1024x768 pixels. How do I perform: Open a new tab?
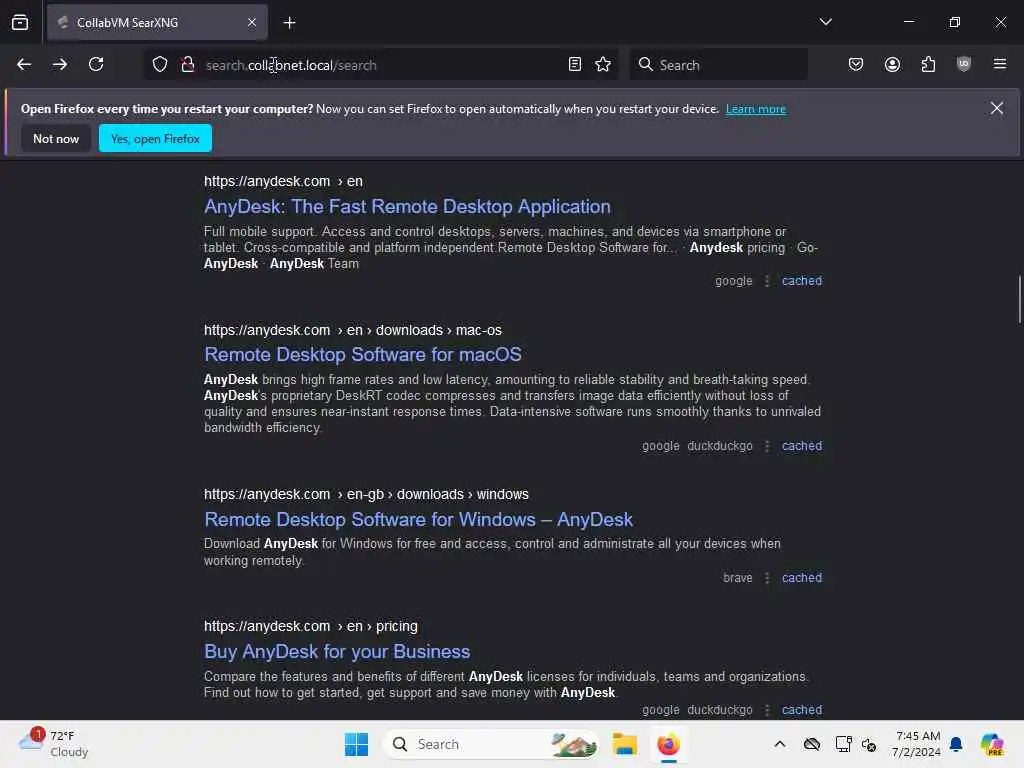(x=289, y=23)
